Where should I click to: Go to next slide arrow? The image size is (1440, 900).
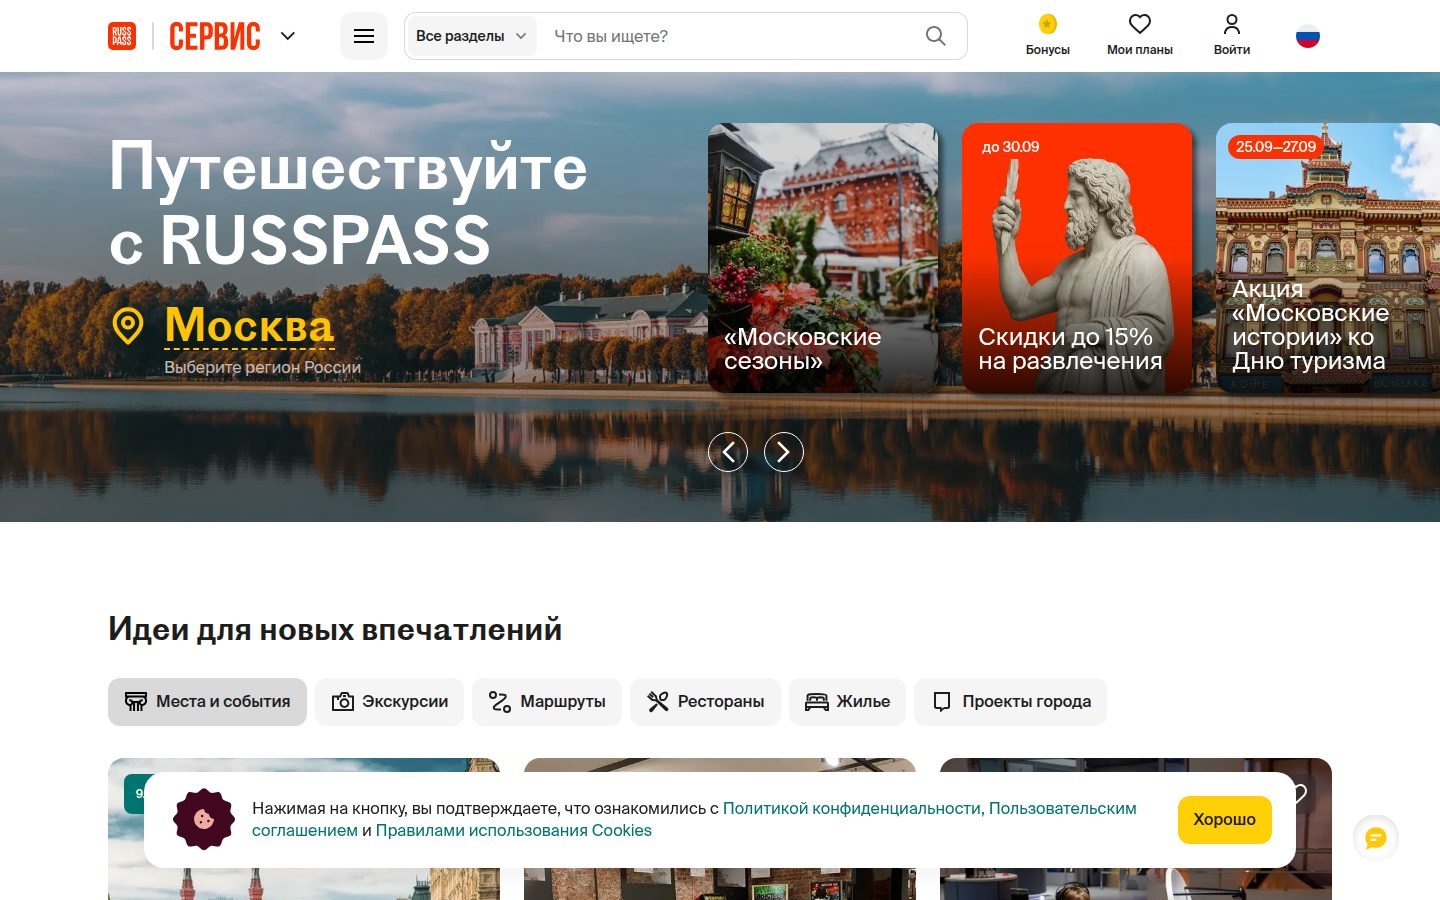point(784,452)
